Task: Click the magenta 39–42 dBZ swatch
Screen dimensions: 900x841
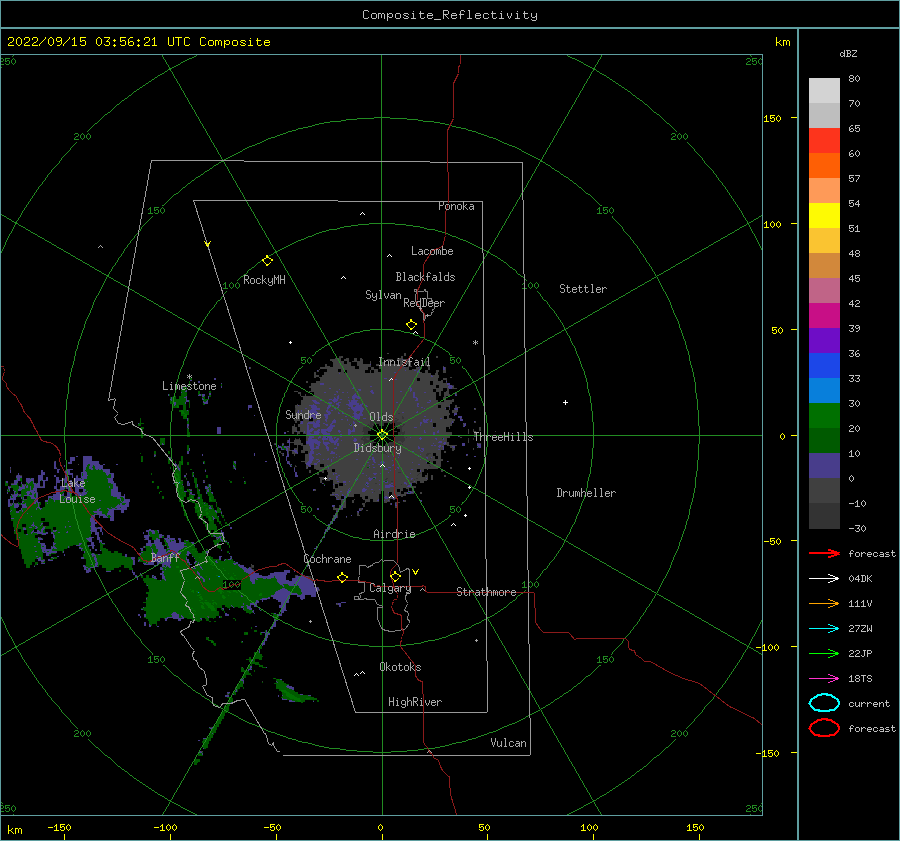Action: click(x=824, y=315)
